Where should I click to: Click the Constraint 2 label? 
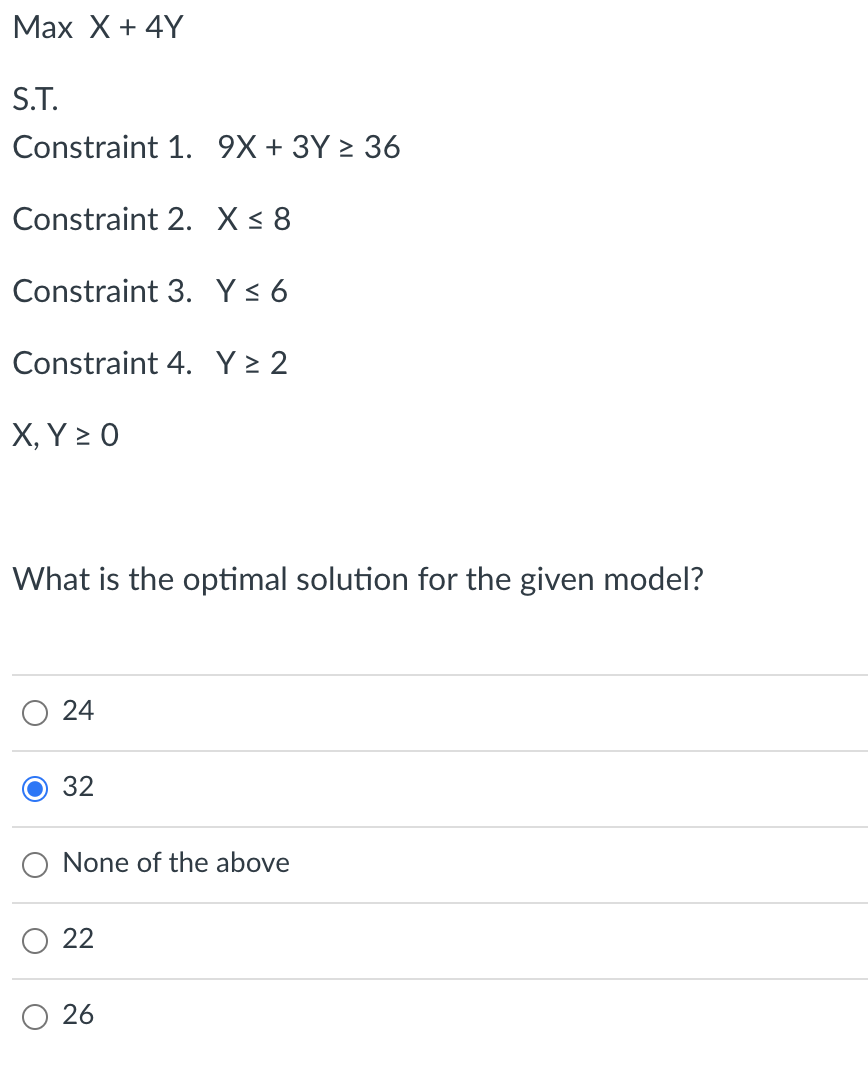tap(102, 219)
